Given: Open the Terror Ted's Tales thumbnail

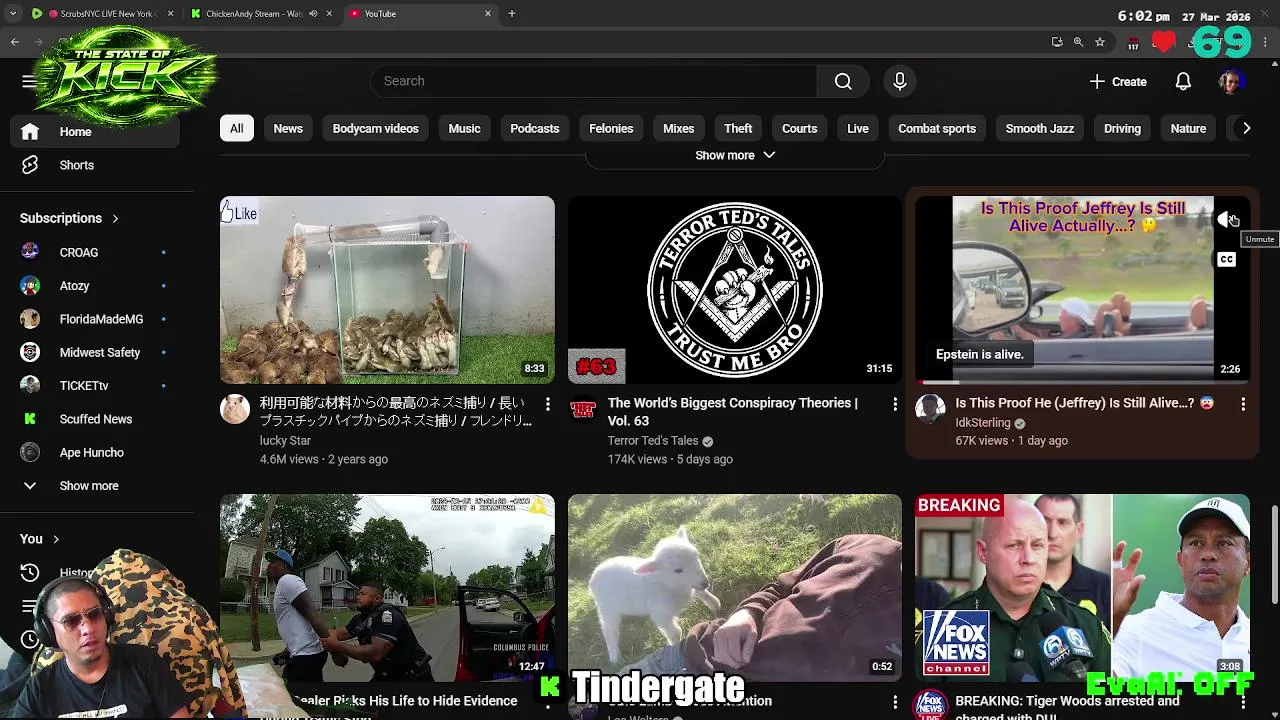Looking at the screenshot, I should pos(735,290).
